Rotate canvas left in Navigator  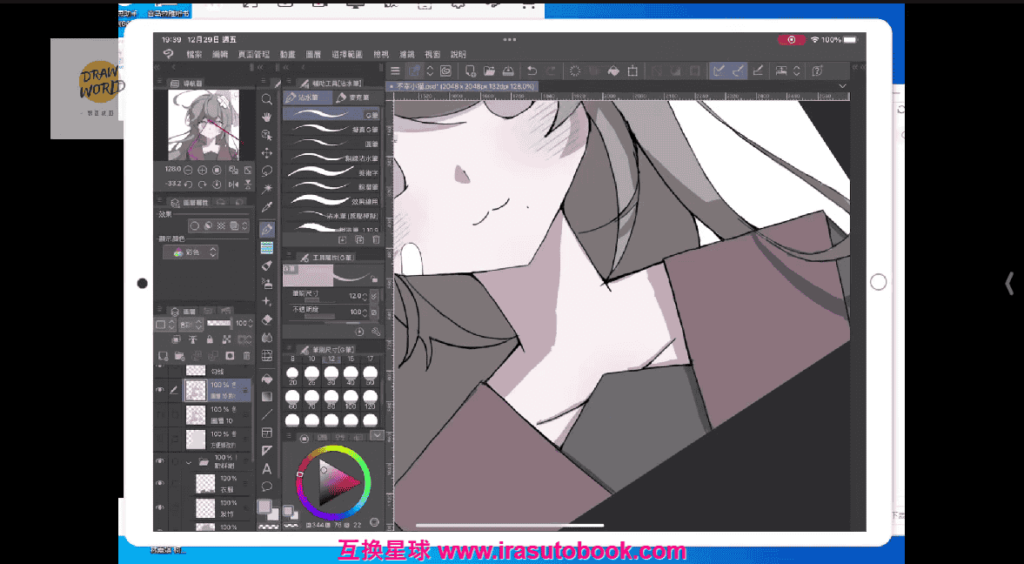coord(189,184)
